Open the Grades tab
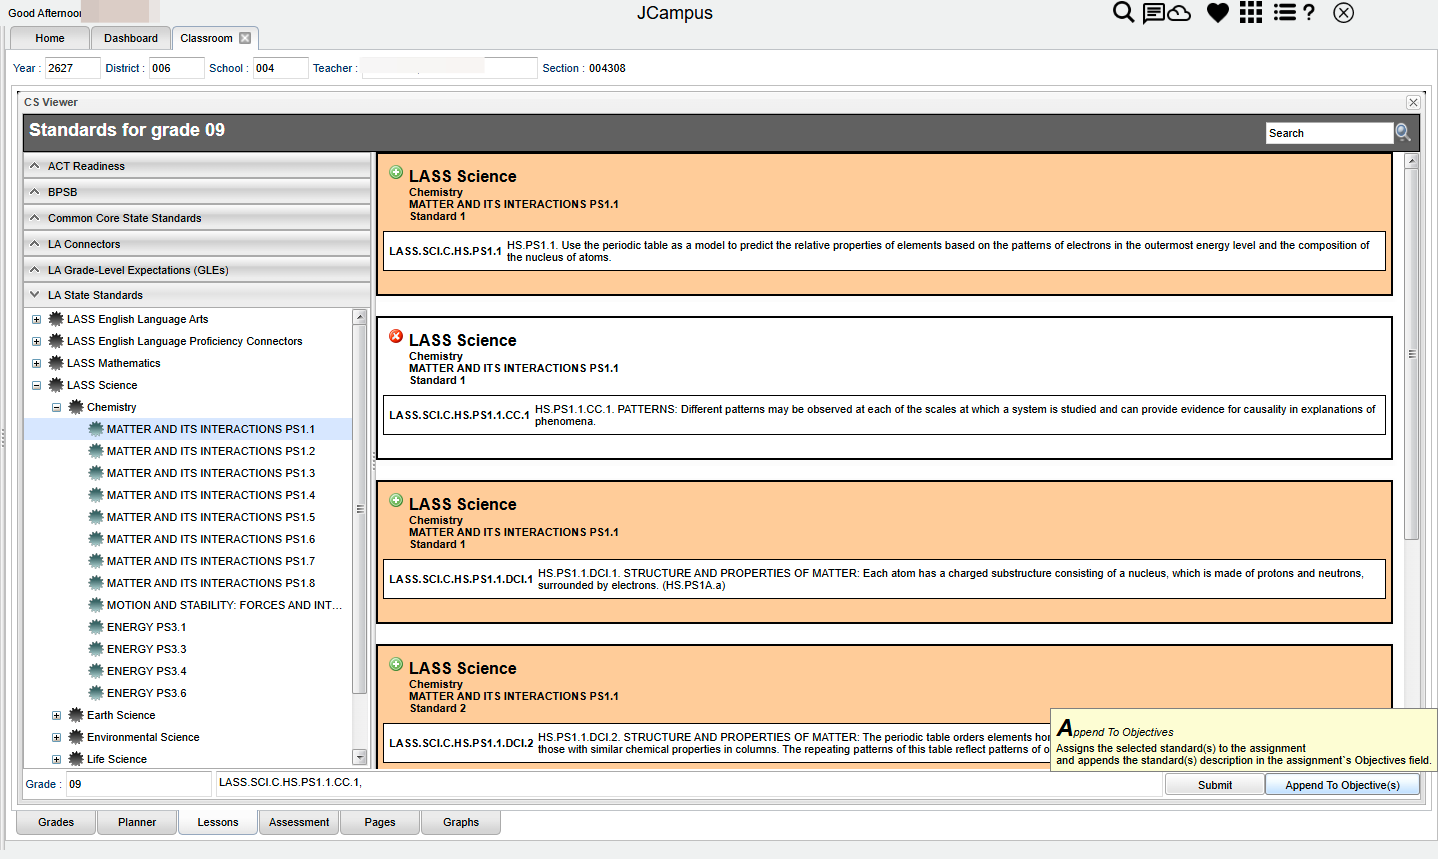Image resolution: width=1438 pixels, height=859 pixels. [x=56, y=822]
